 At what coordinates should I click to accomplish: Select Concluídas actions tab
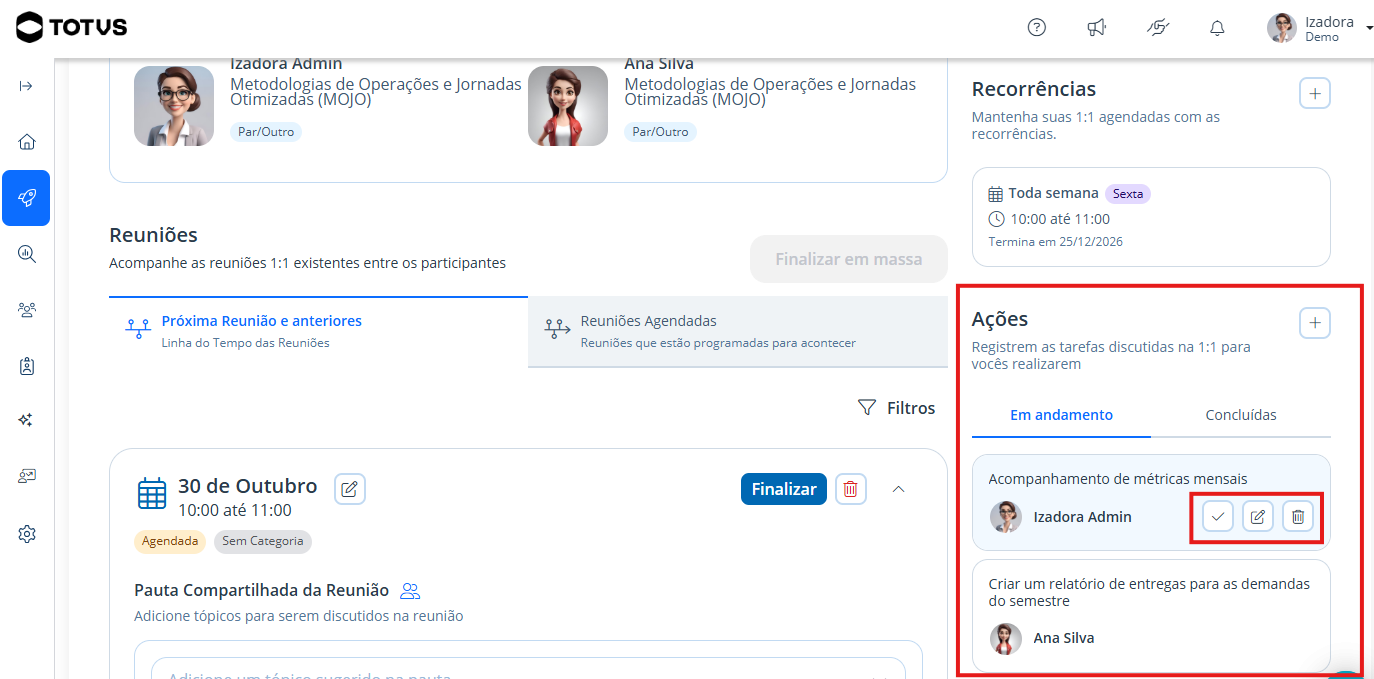tap(1241, 415)
